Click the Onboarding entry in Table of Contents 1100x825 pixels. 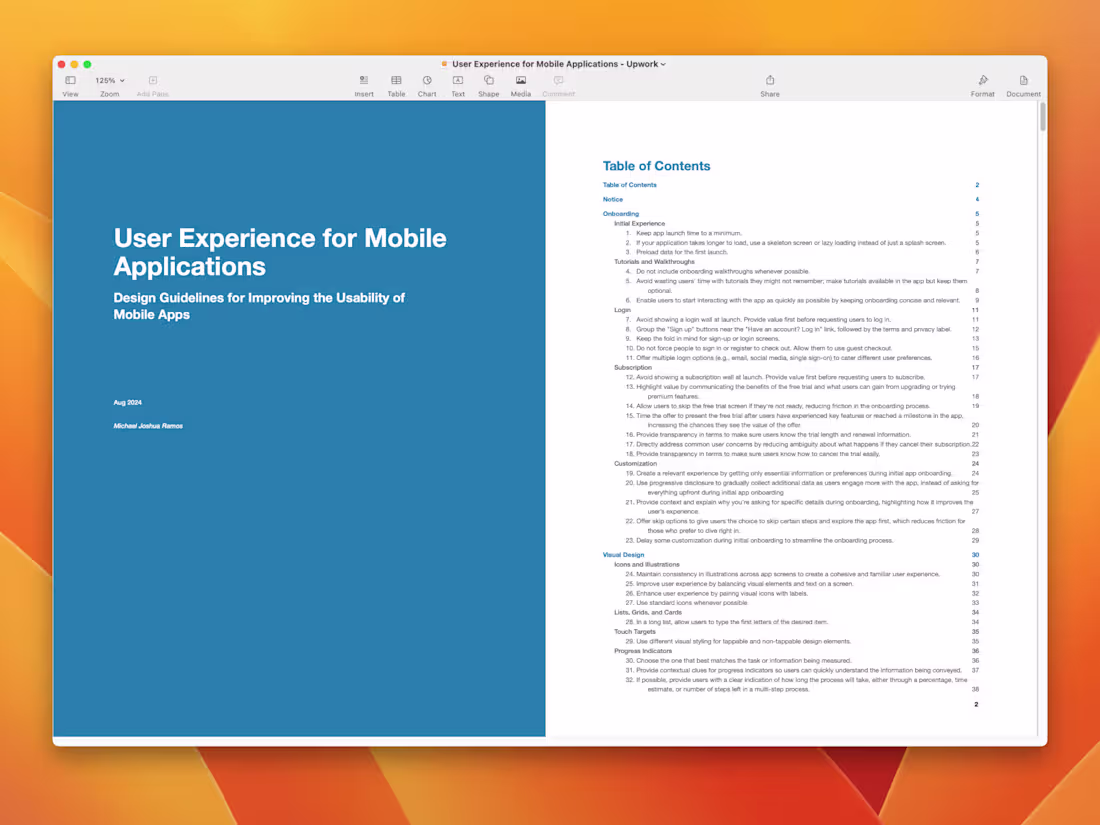(621, 213)
